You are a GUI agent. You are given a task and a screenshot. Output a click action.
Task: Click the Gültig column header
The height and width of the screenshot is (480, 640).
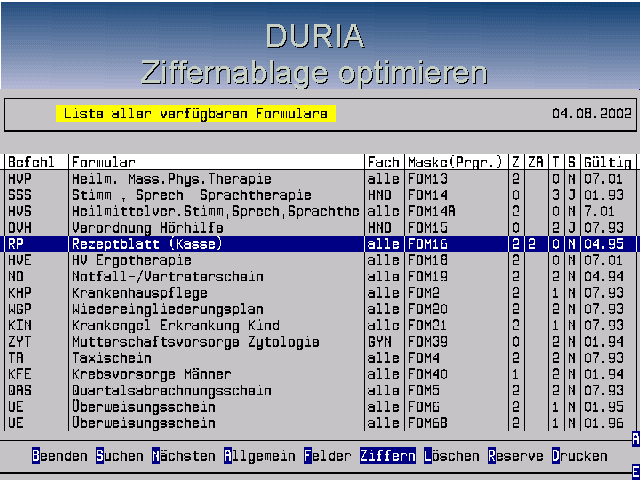[608, 162]
